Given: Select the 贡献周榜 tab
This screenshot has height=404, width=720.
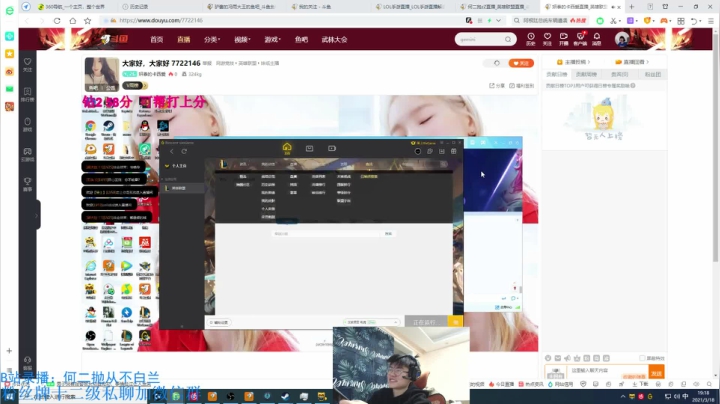Looking at the screenshot, I should (x=586, y=74).
